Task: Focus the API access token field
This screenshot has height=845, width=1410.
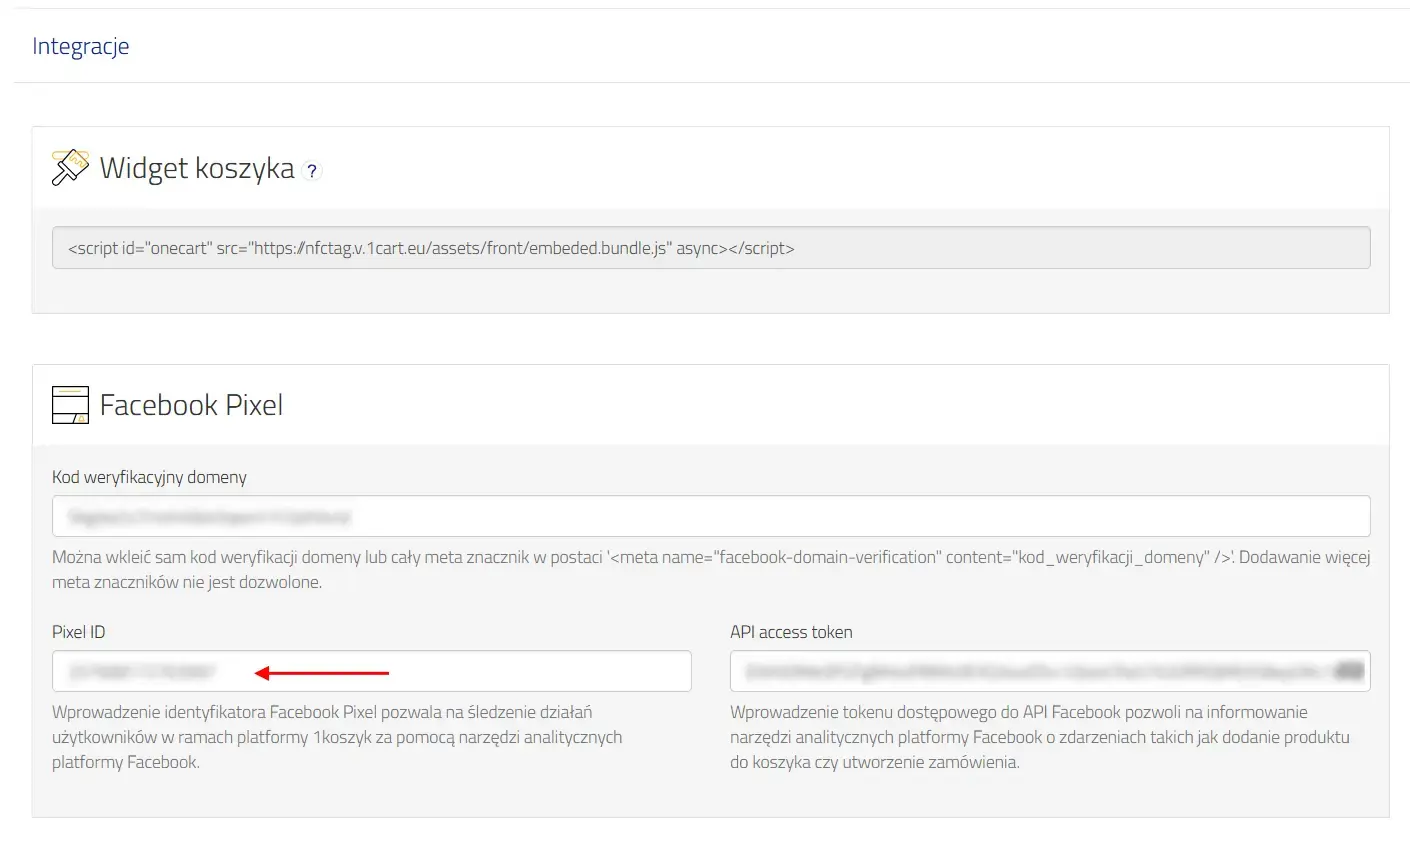Action: [x=1050, y=671]
